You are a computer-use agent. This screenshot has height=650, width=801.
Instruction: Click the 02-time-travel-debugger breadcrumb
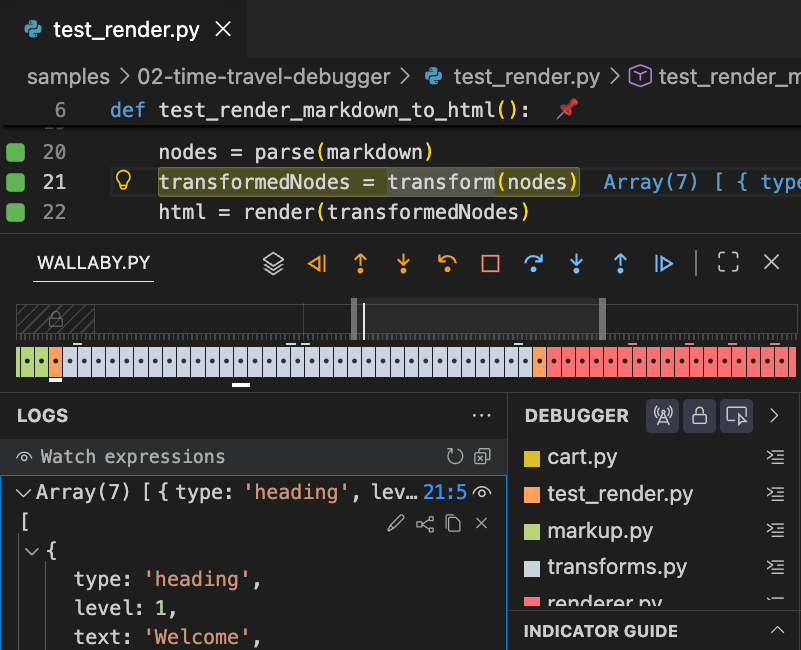pos(264,77)
